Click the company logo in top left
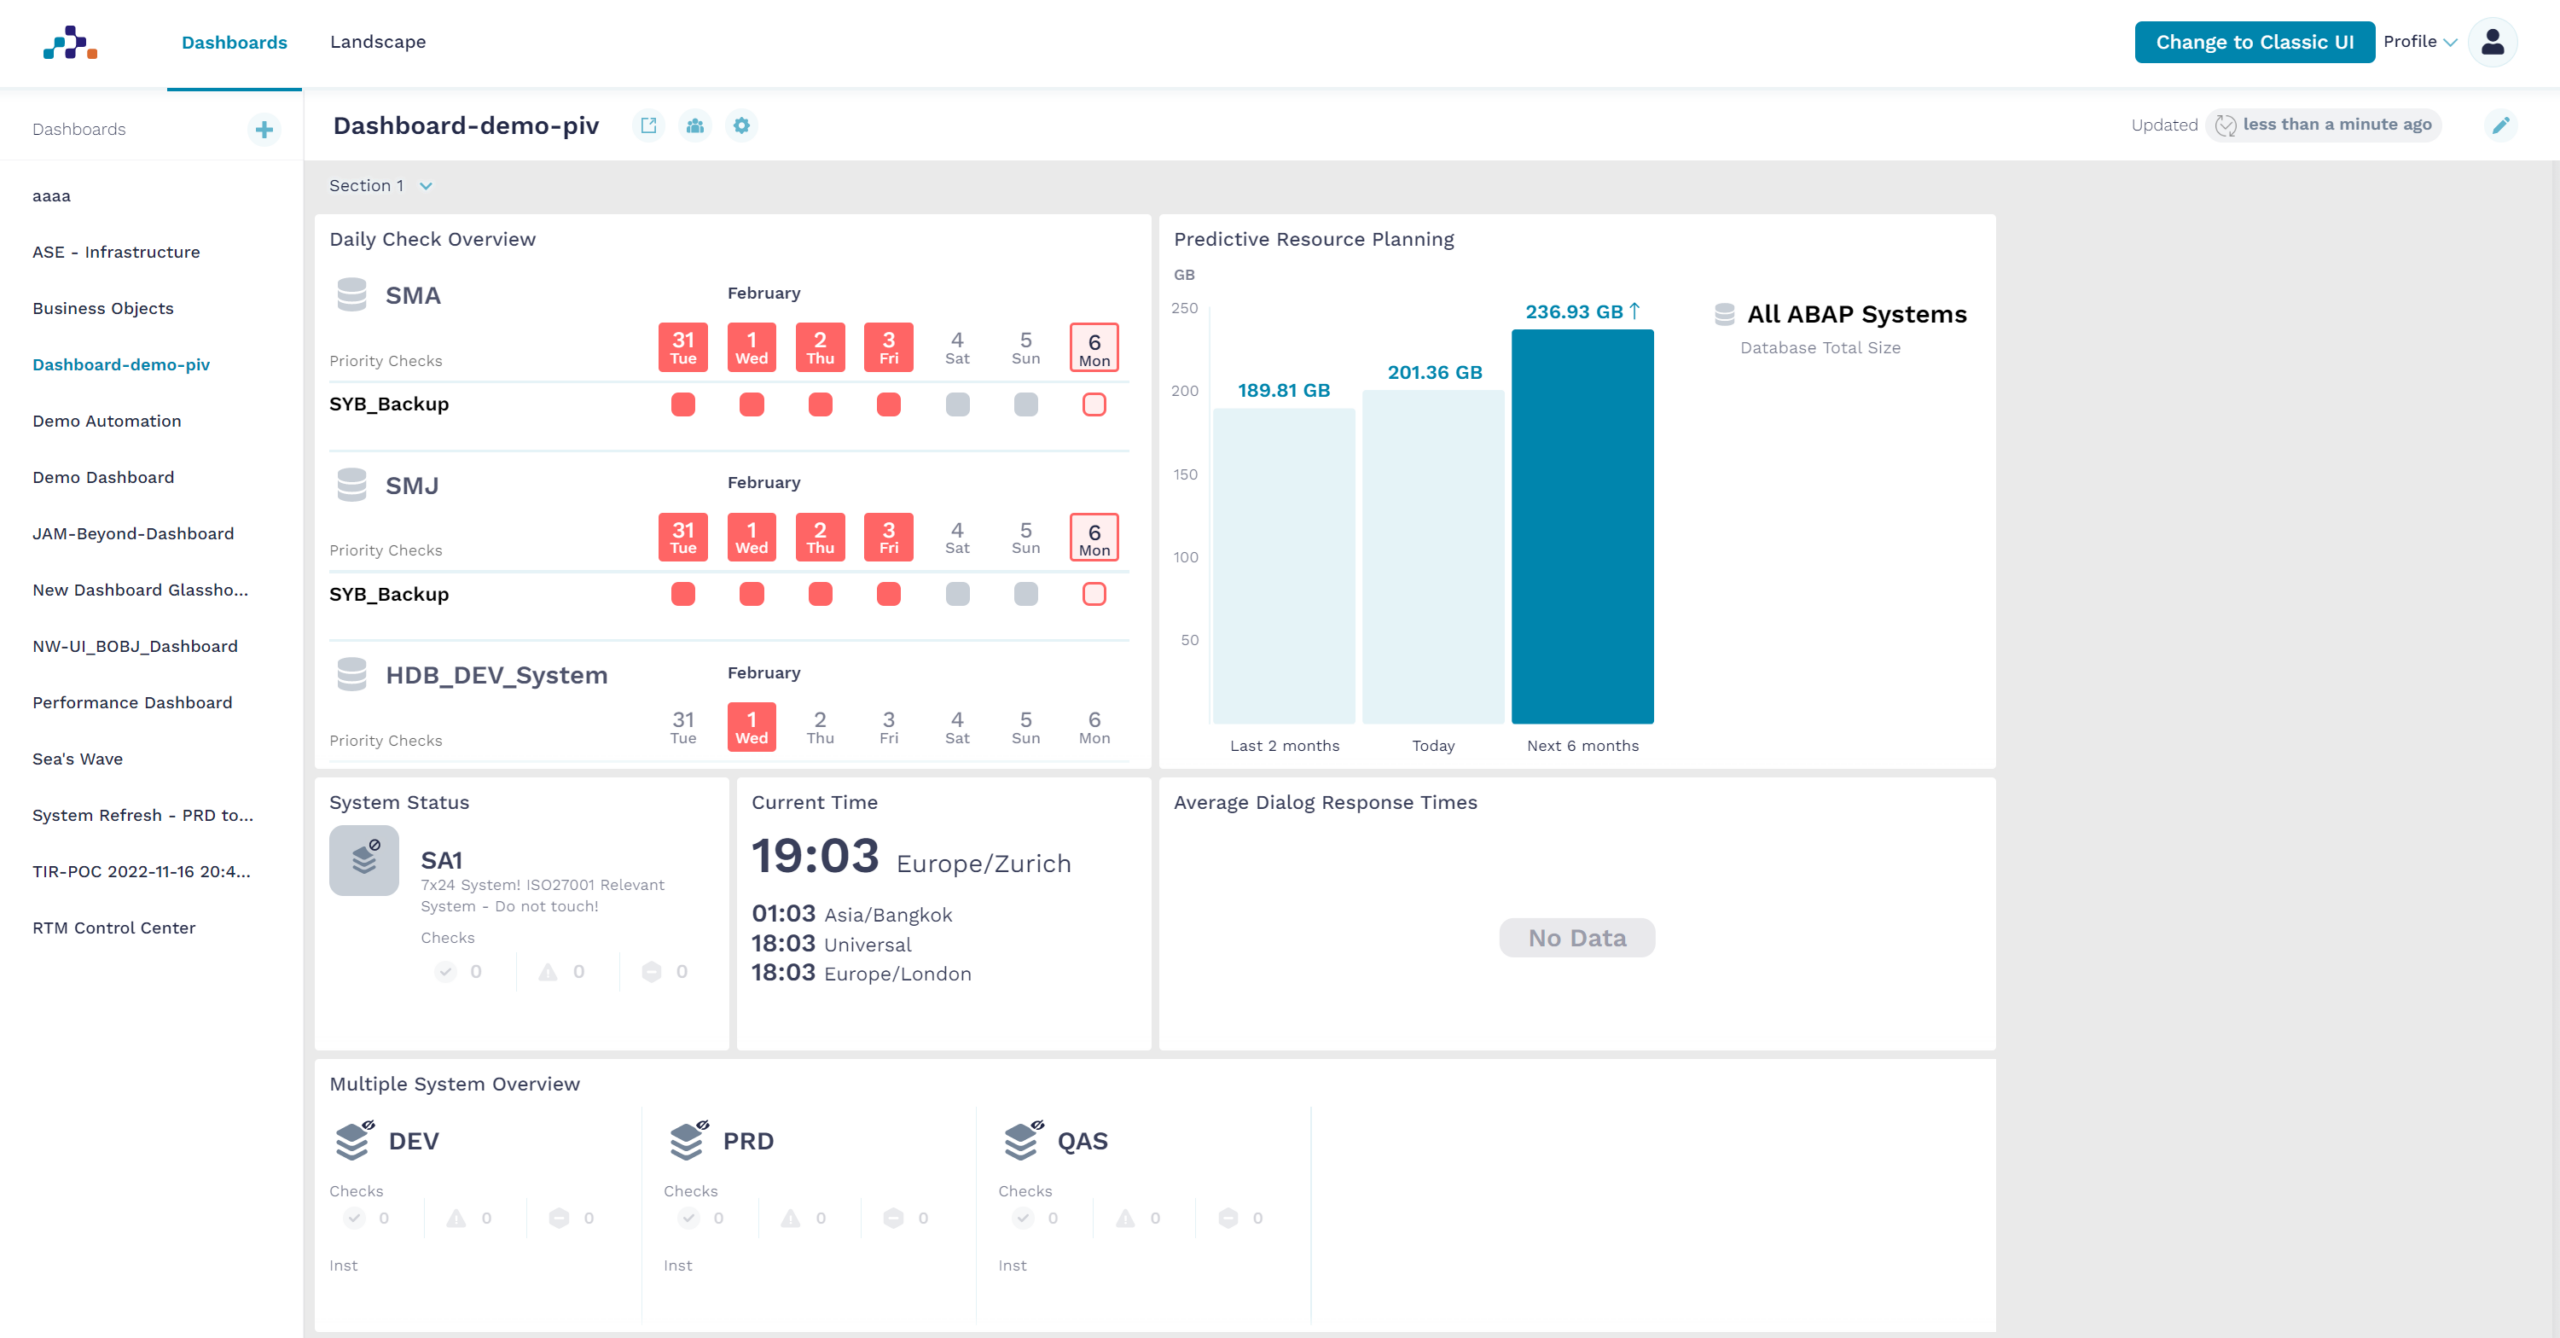 (x=69, y=43)
